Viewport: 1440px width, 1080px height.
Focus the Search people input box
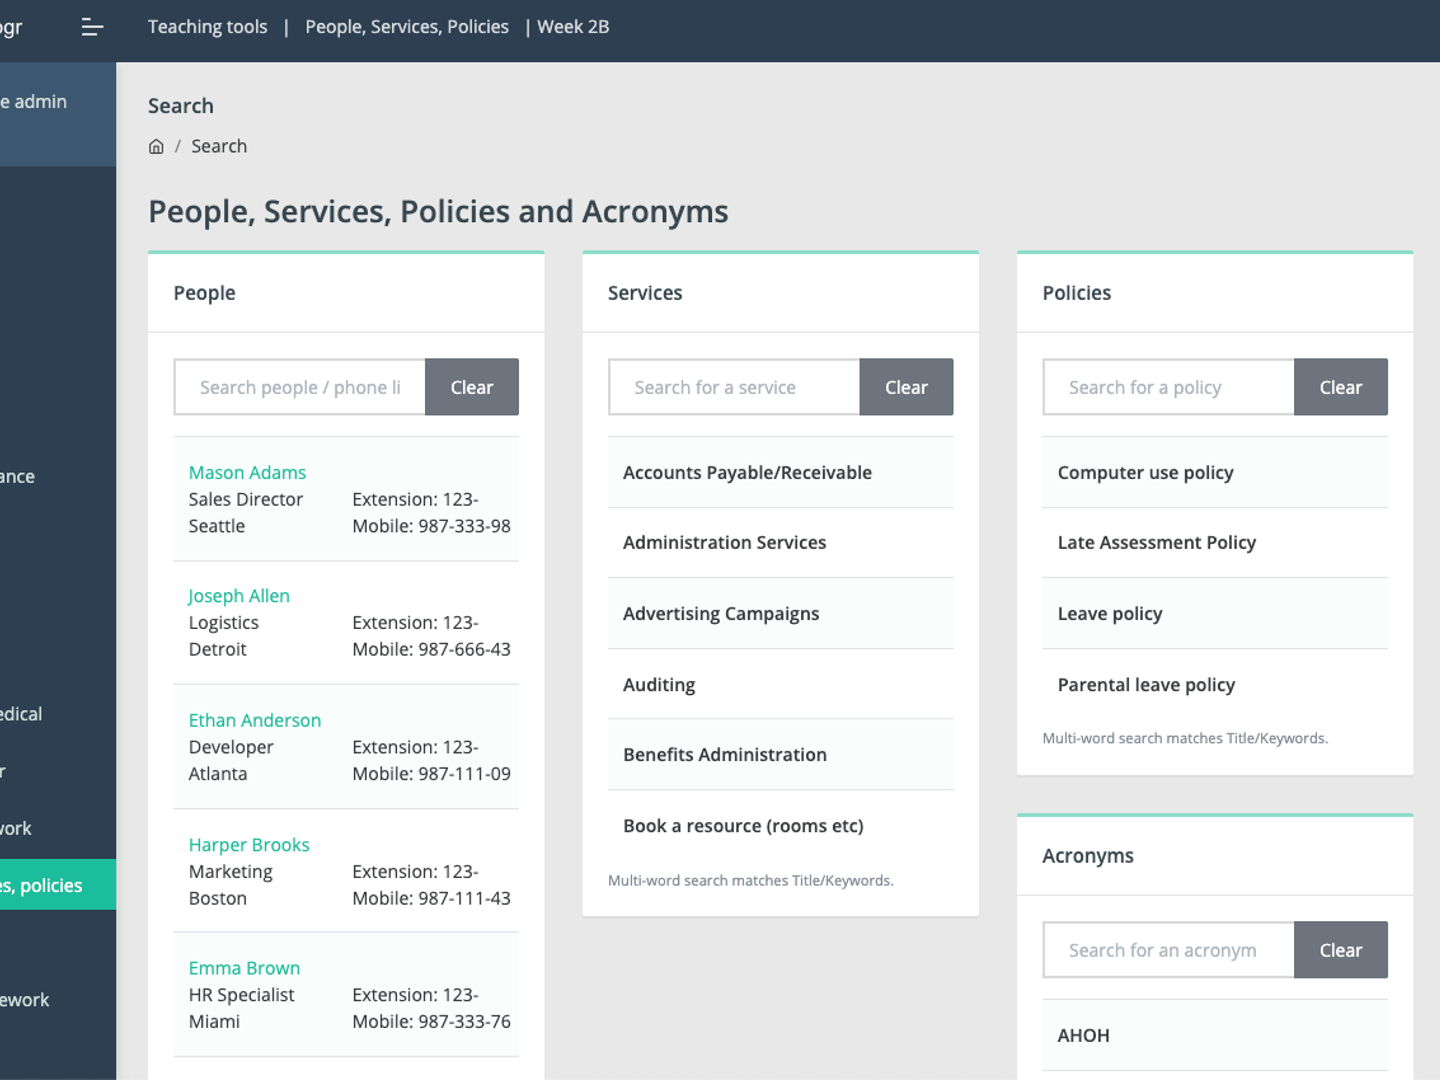300,387
